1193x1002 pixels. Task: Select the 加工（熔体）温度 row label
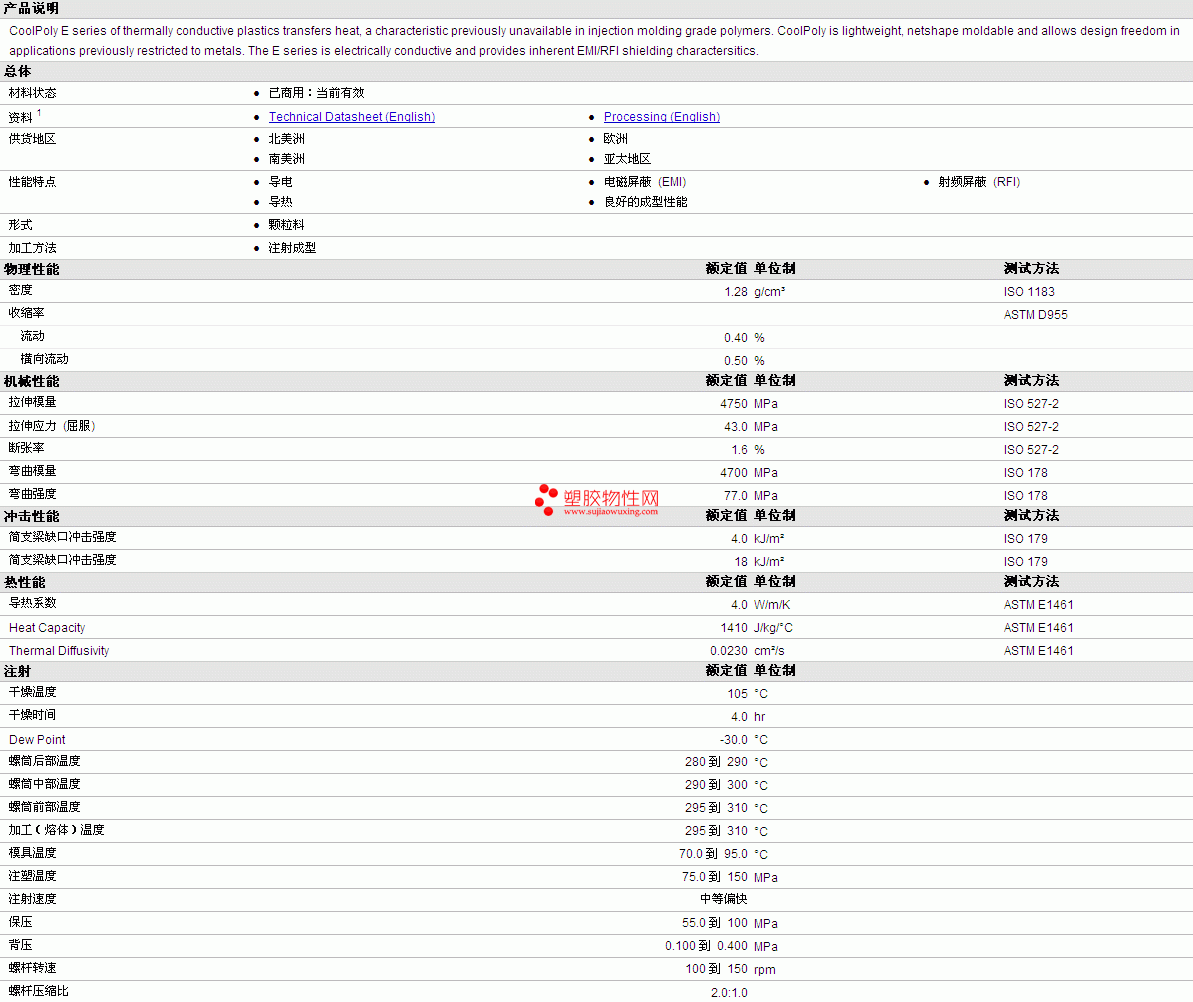click(56, 829)
